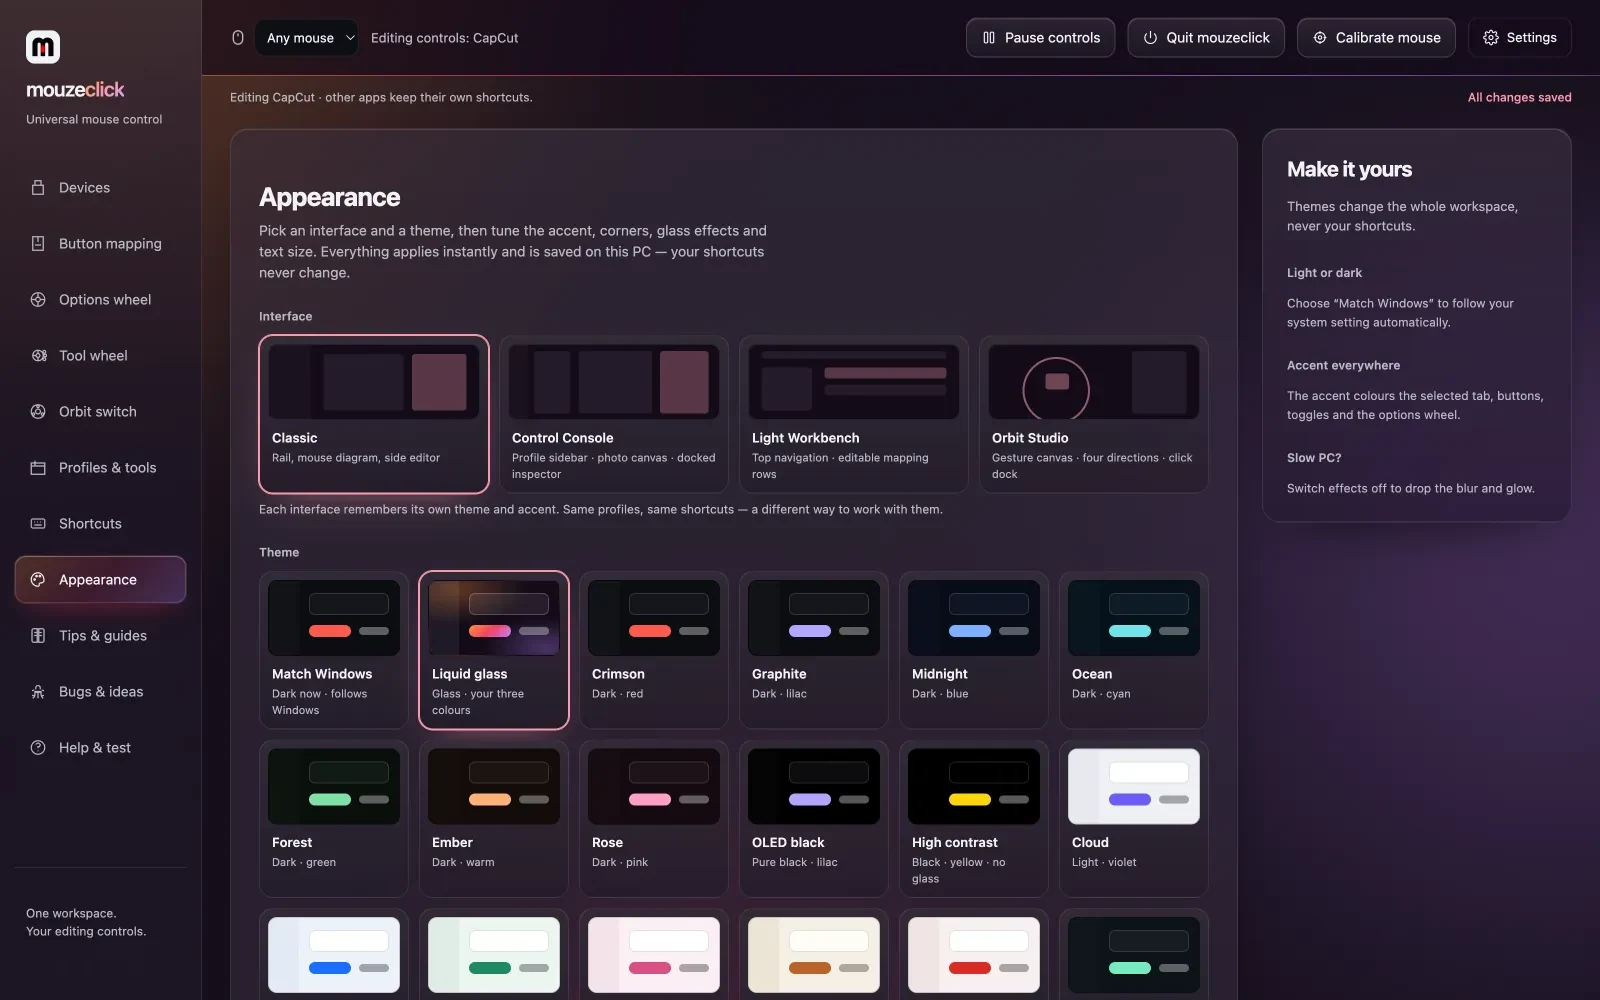Click the Tips & guides book icon
Screen dimensions: 1600x1000
tap(38, 636)
